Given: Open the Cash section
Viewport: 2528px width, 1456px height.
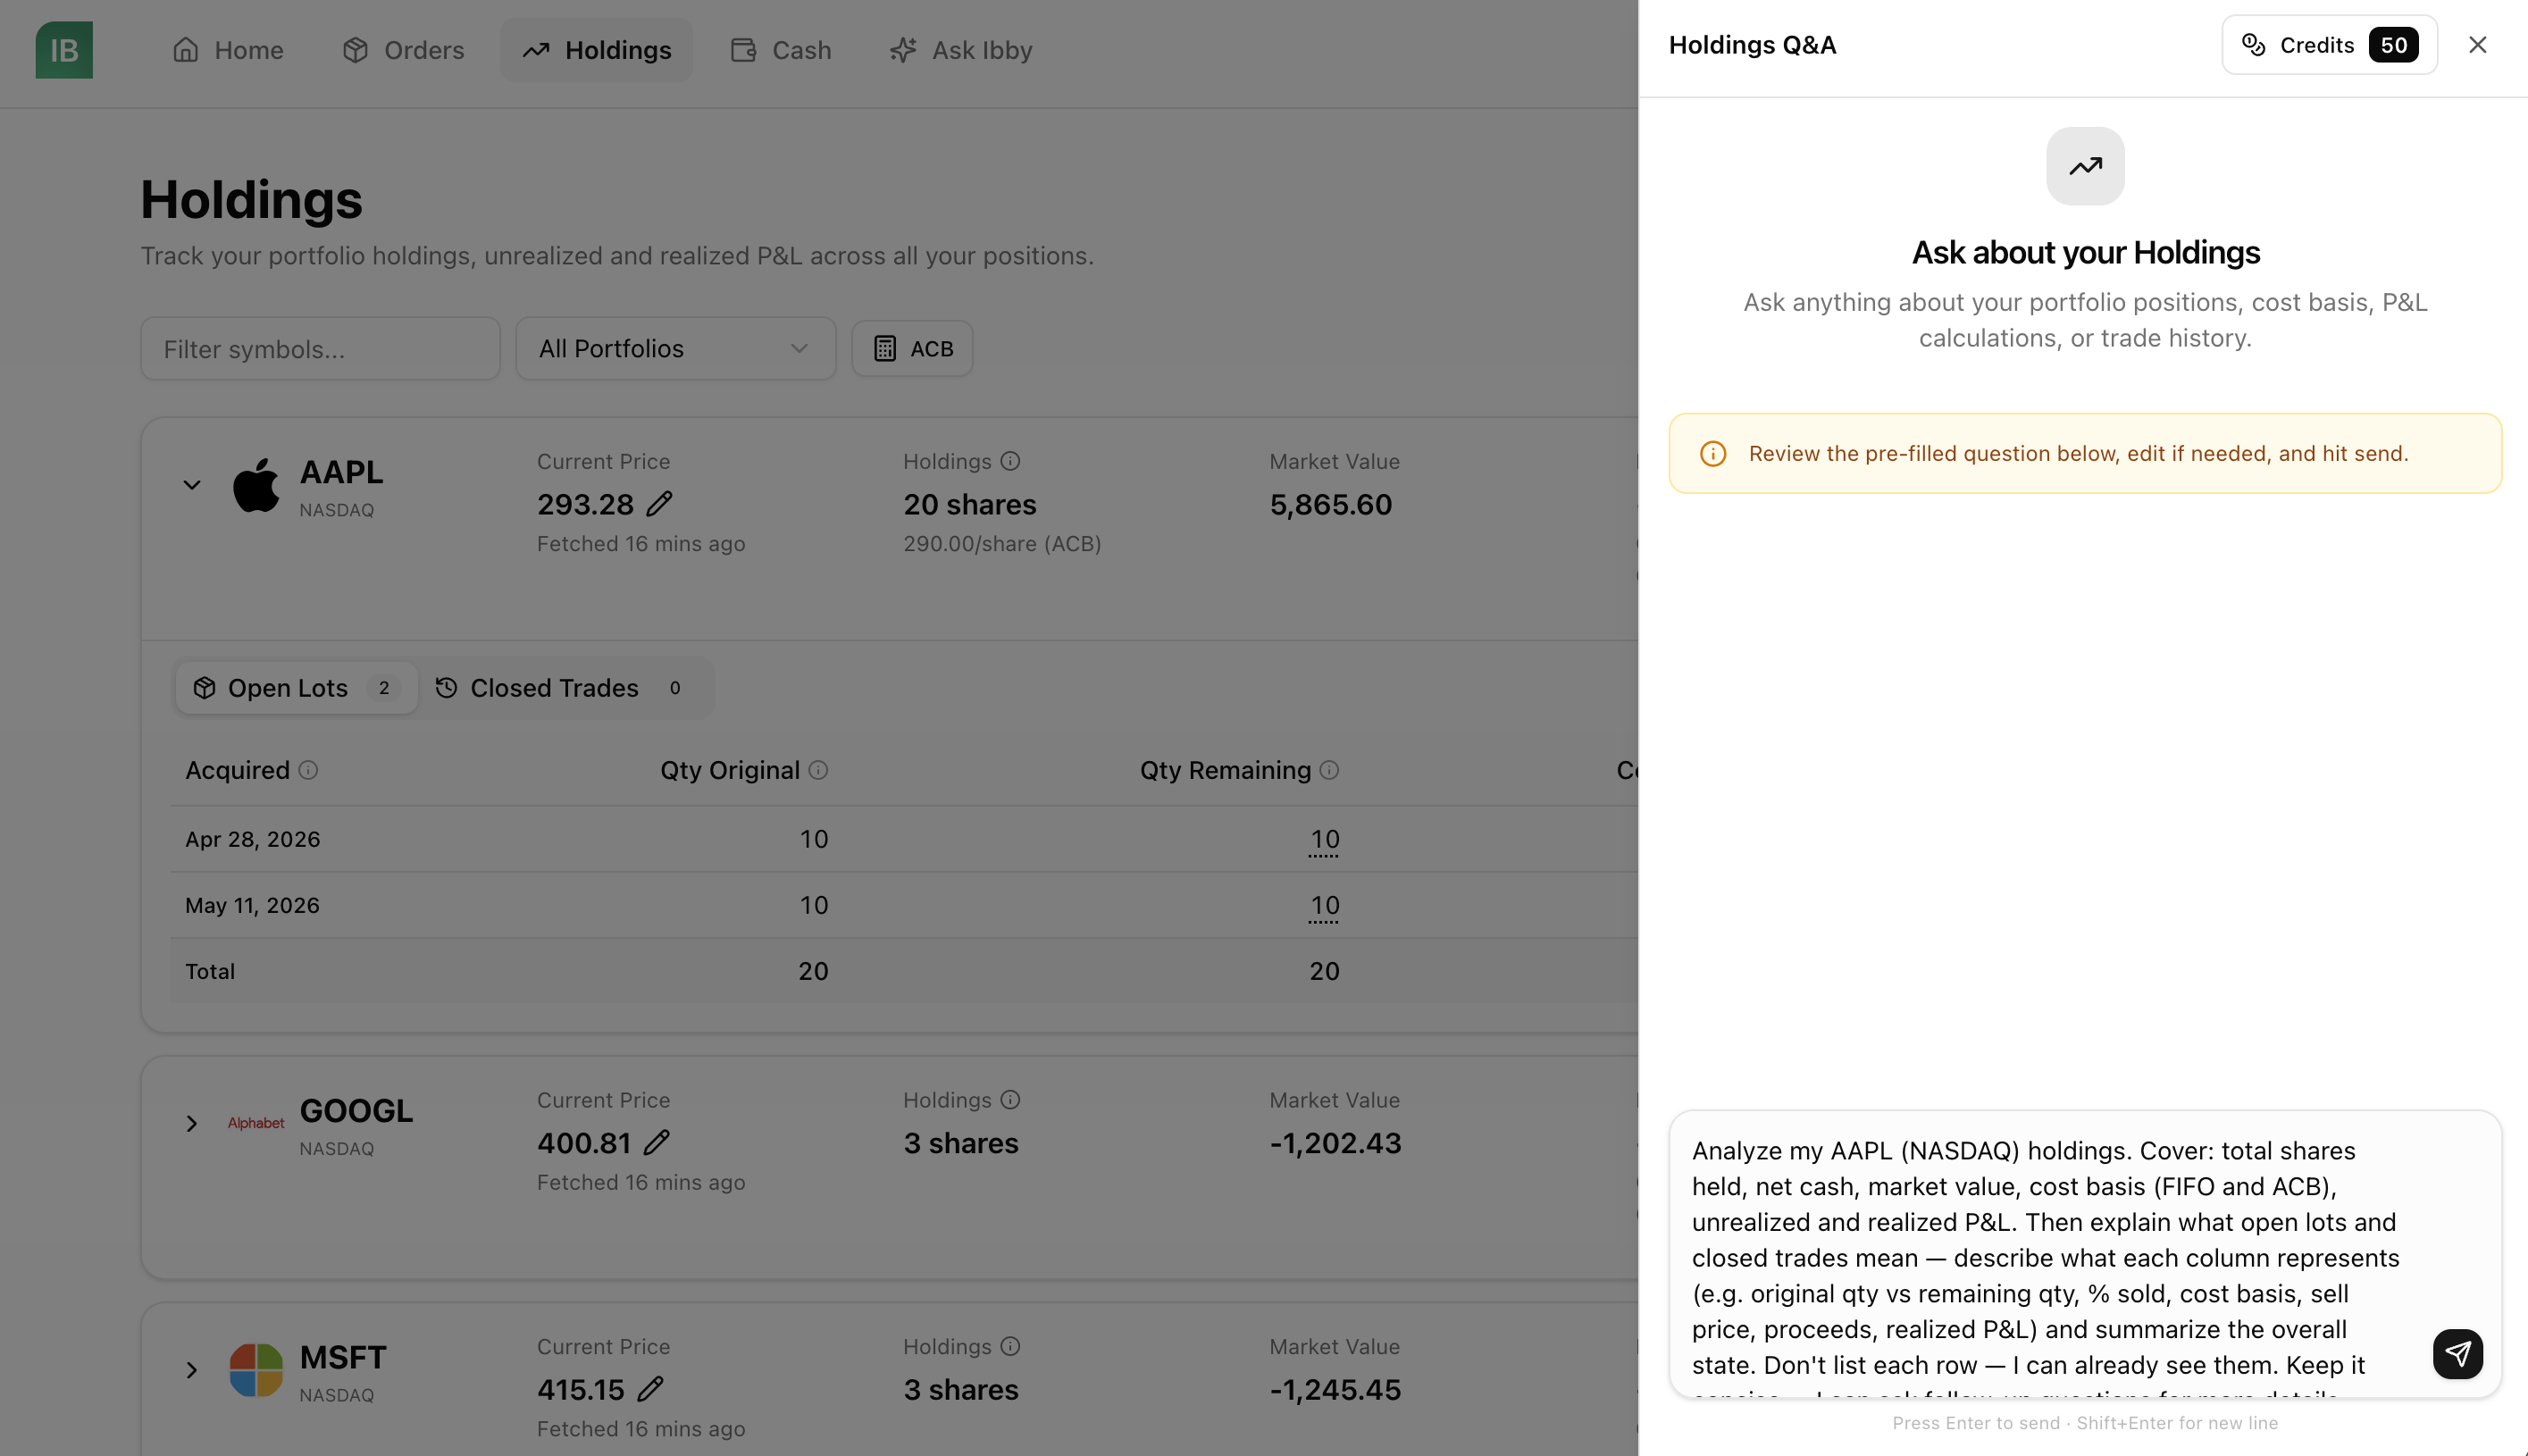Looking at the screenshot, I should pyautogui.click(x=781, y=50).
